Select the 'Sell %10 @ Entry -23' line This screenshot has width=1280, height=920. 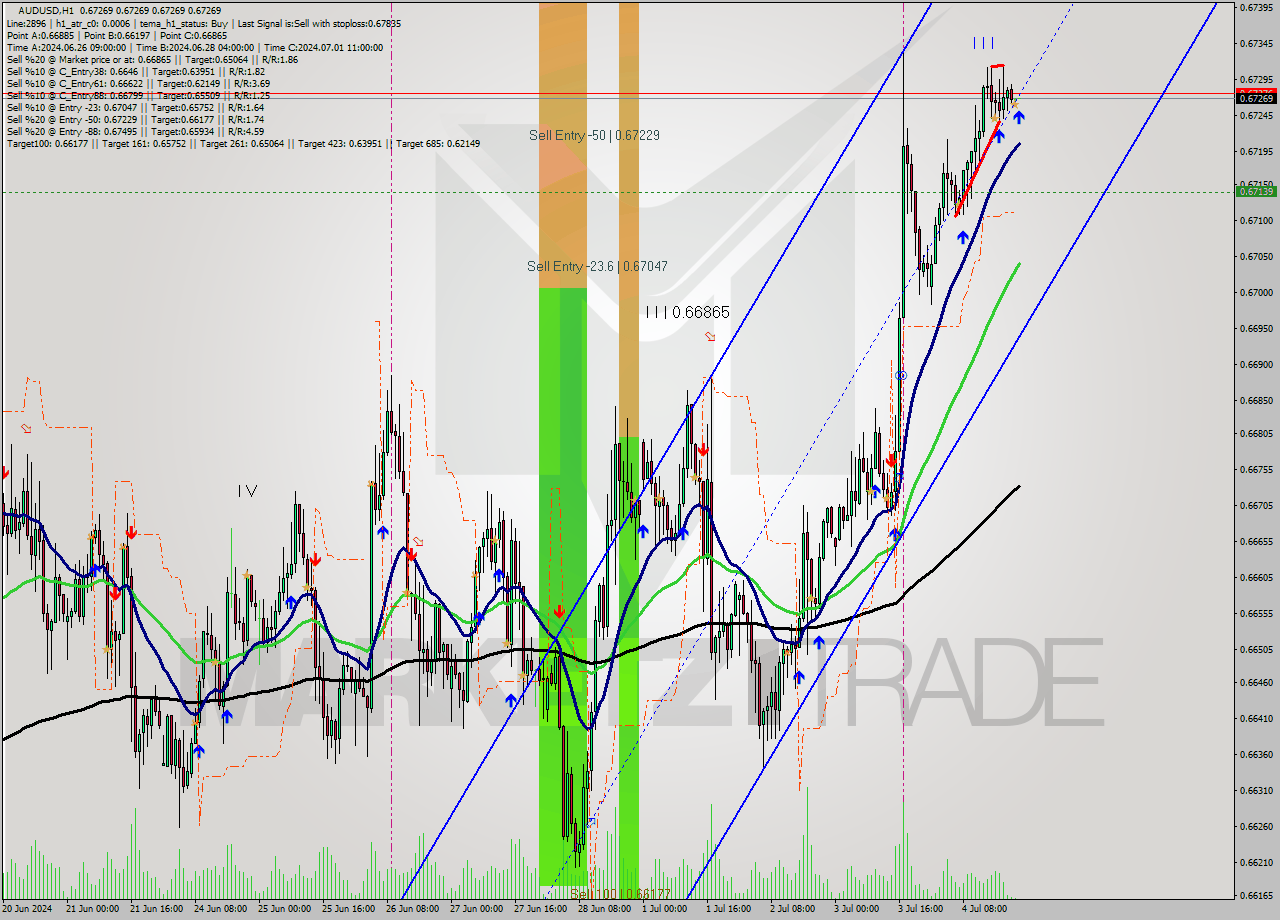(135, 107)
